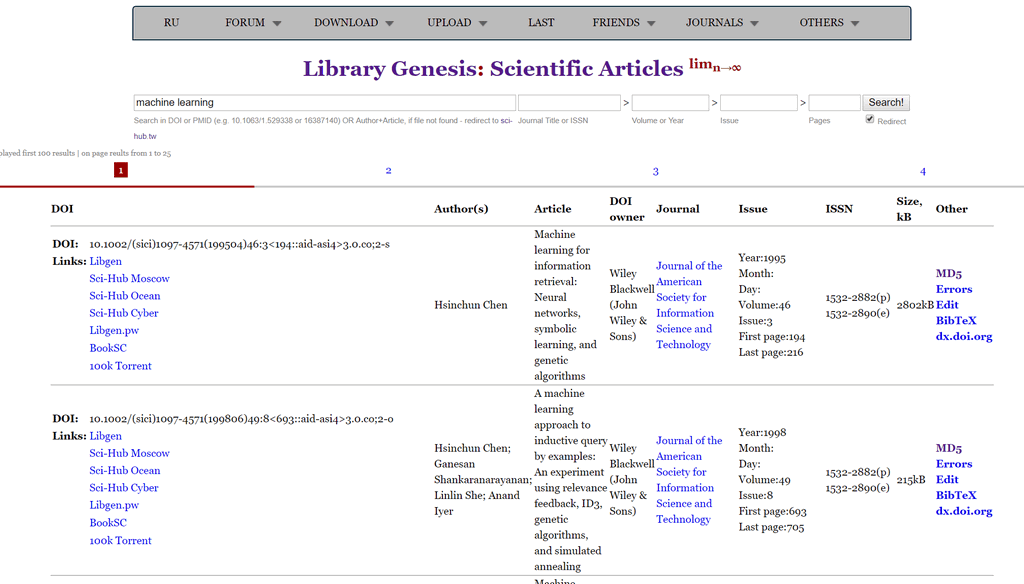This screenshot has width=1024, height=584.
Task: Toggle the Redirect checkbox
Action: click(x=870, y=119)
